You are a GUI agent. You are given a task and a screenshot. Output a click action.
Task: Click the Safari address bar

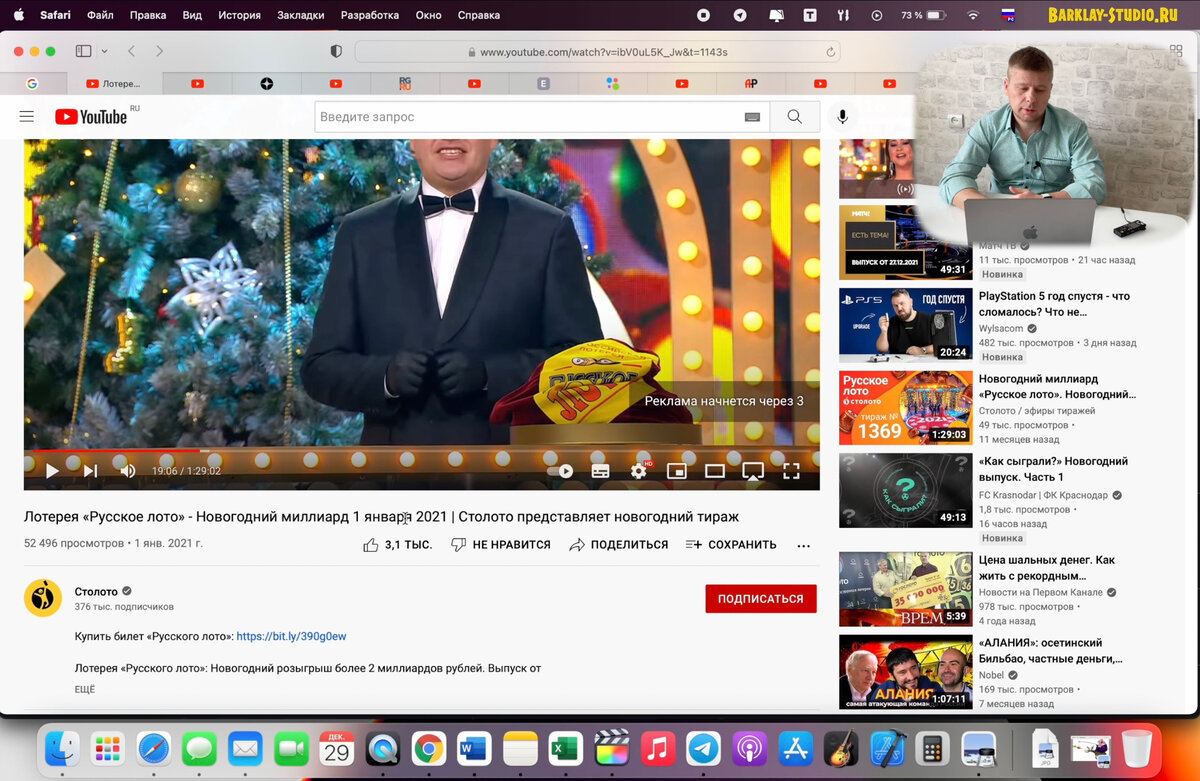(597, 52)
